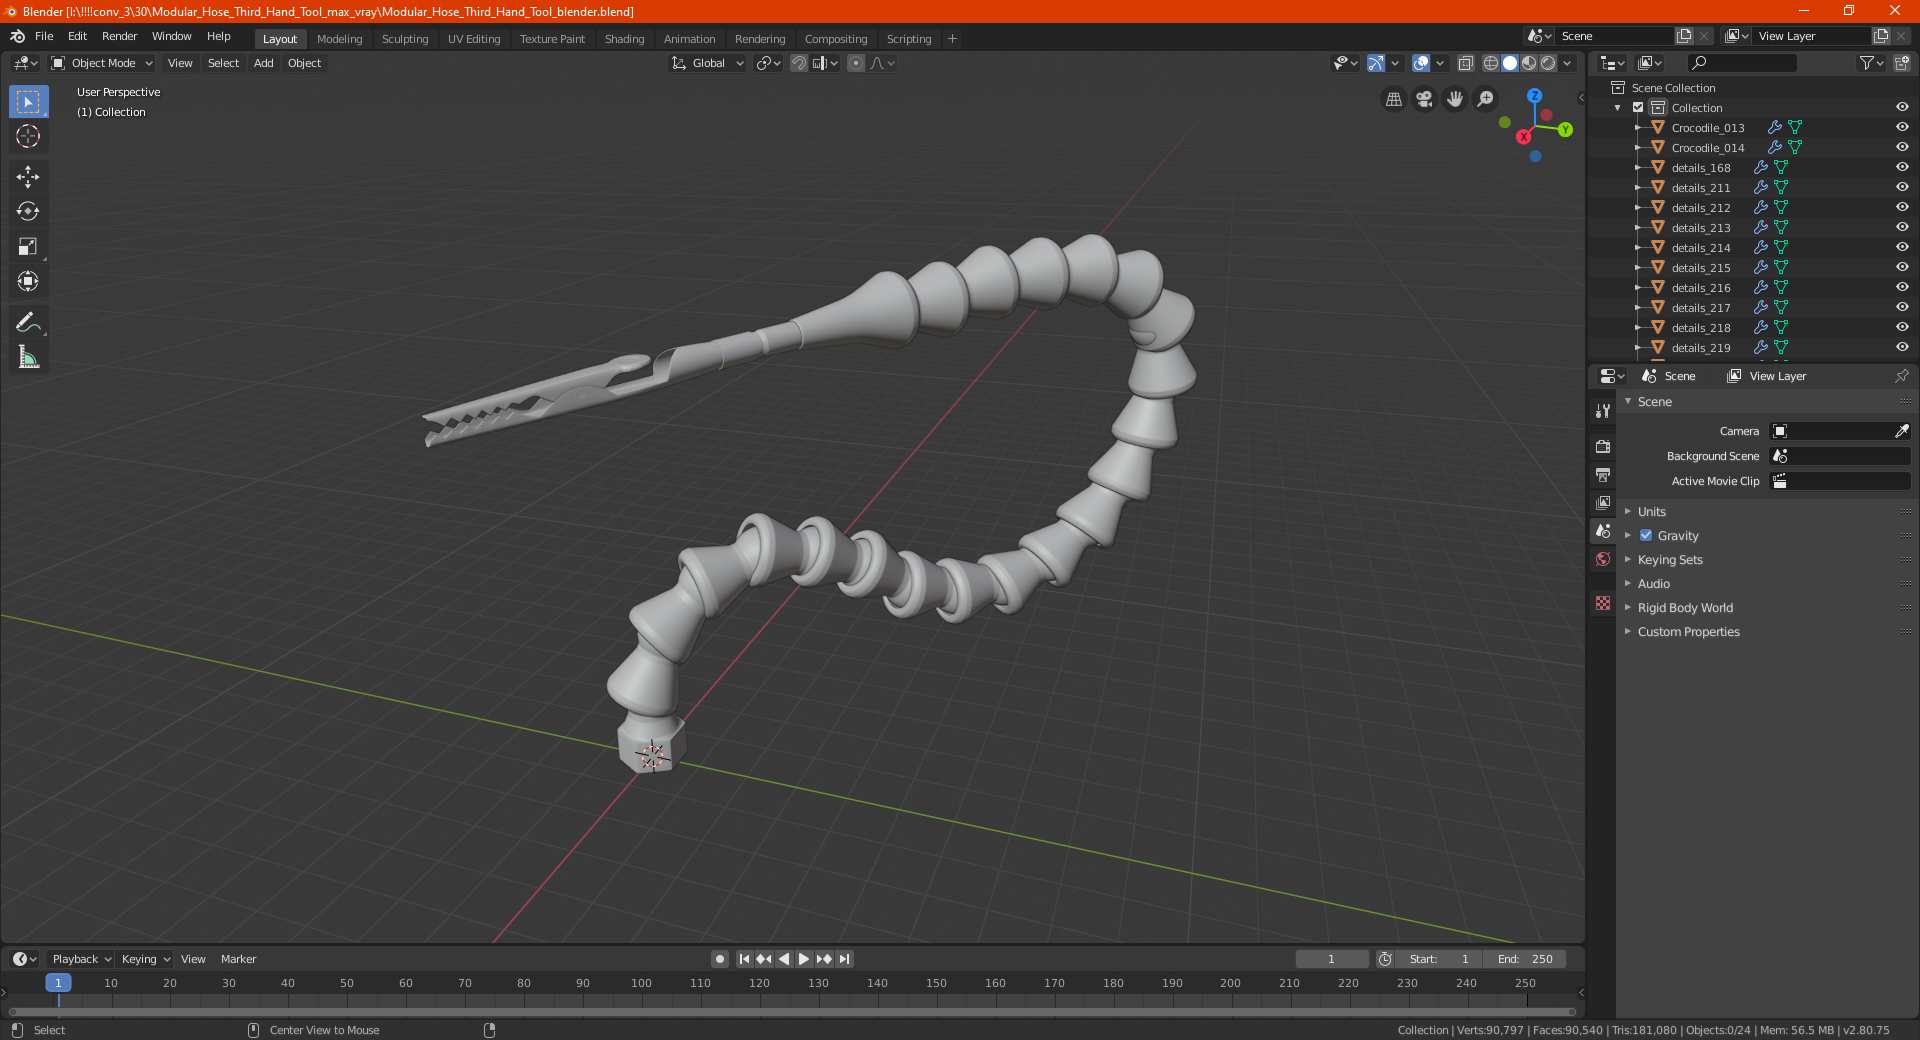Image resolution: width=1920 pixels, height=1040 pixels.
Task: Open the viewport Object menu
Action: click(304, 63)
